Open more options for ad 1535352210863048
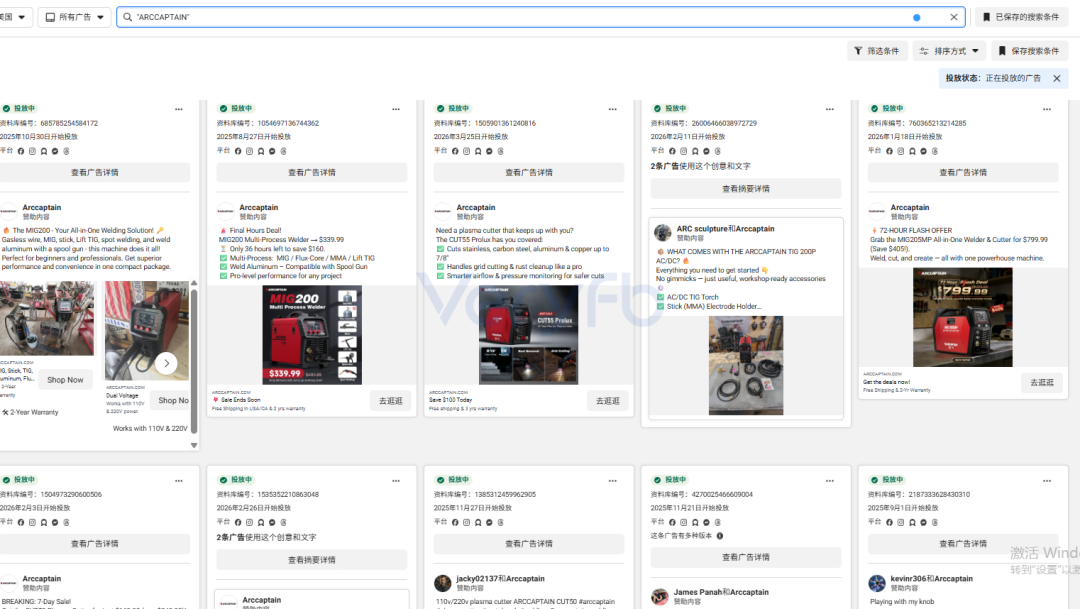The height and width of the screenshot is (609, 1080). (396, 480)
